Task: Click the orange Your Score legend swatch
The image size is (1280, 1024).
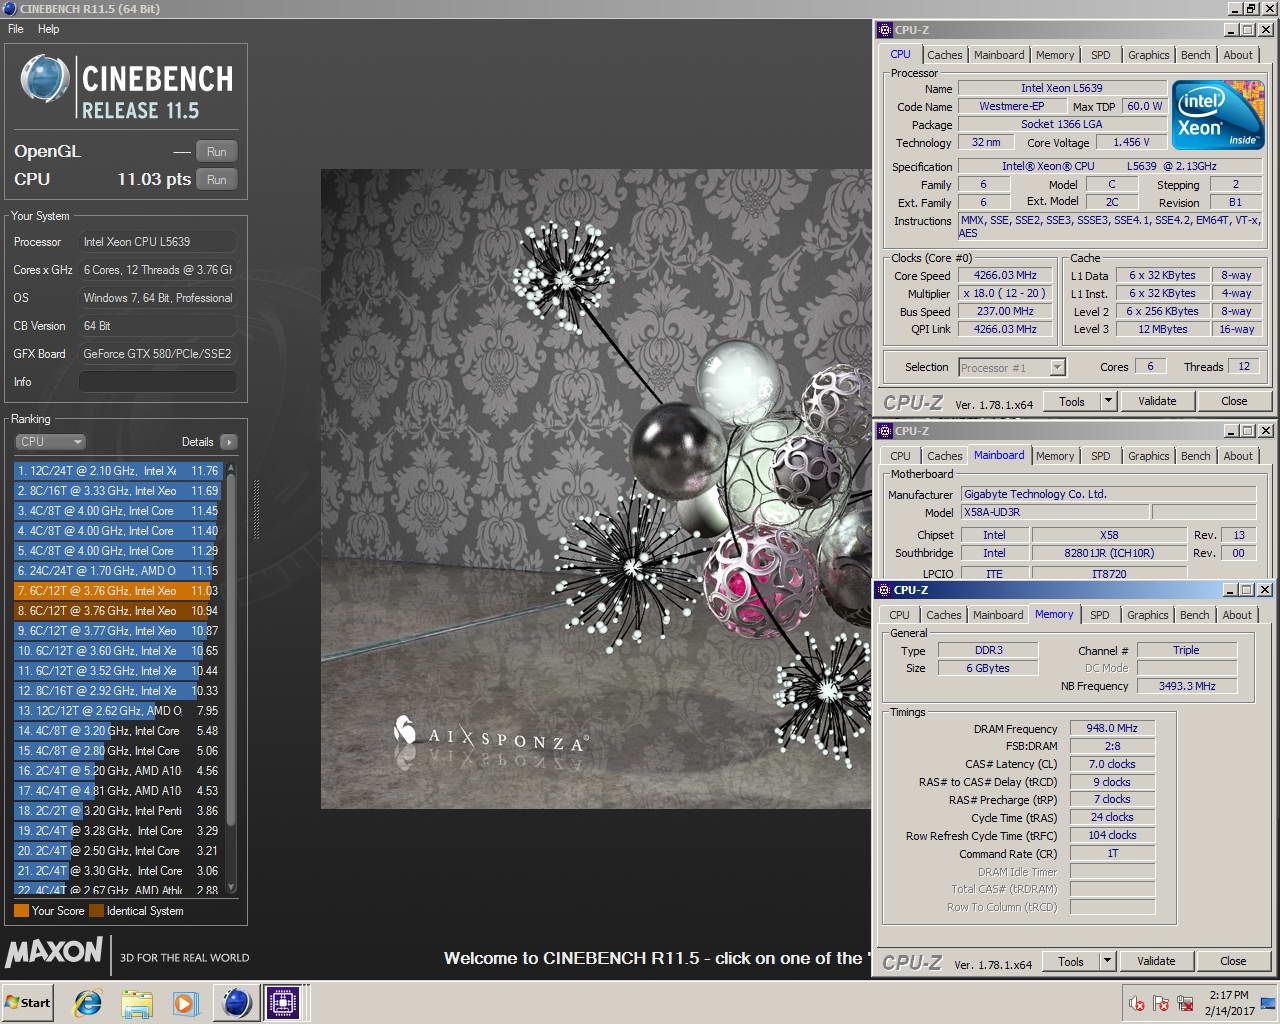Action: coord(21,911)
